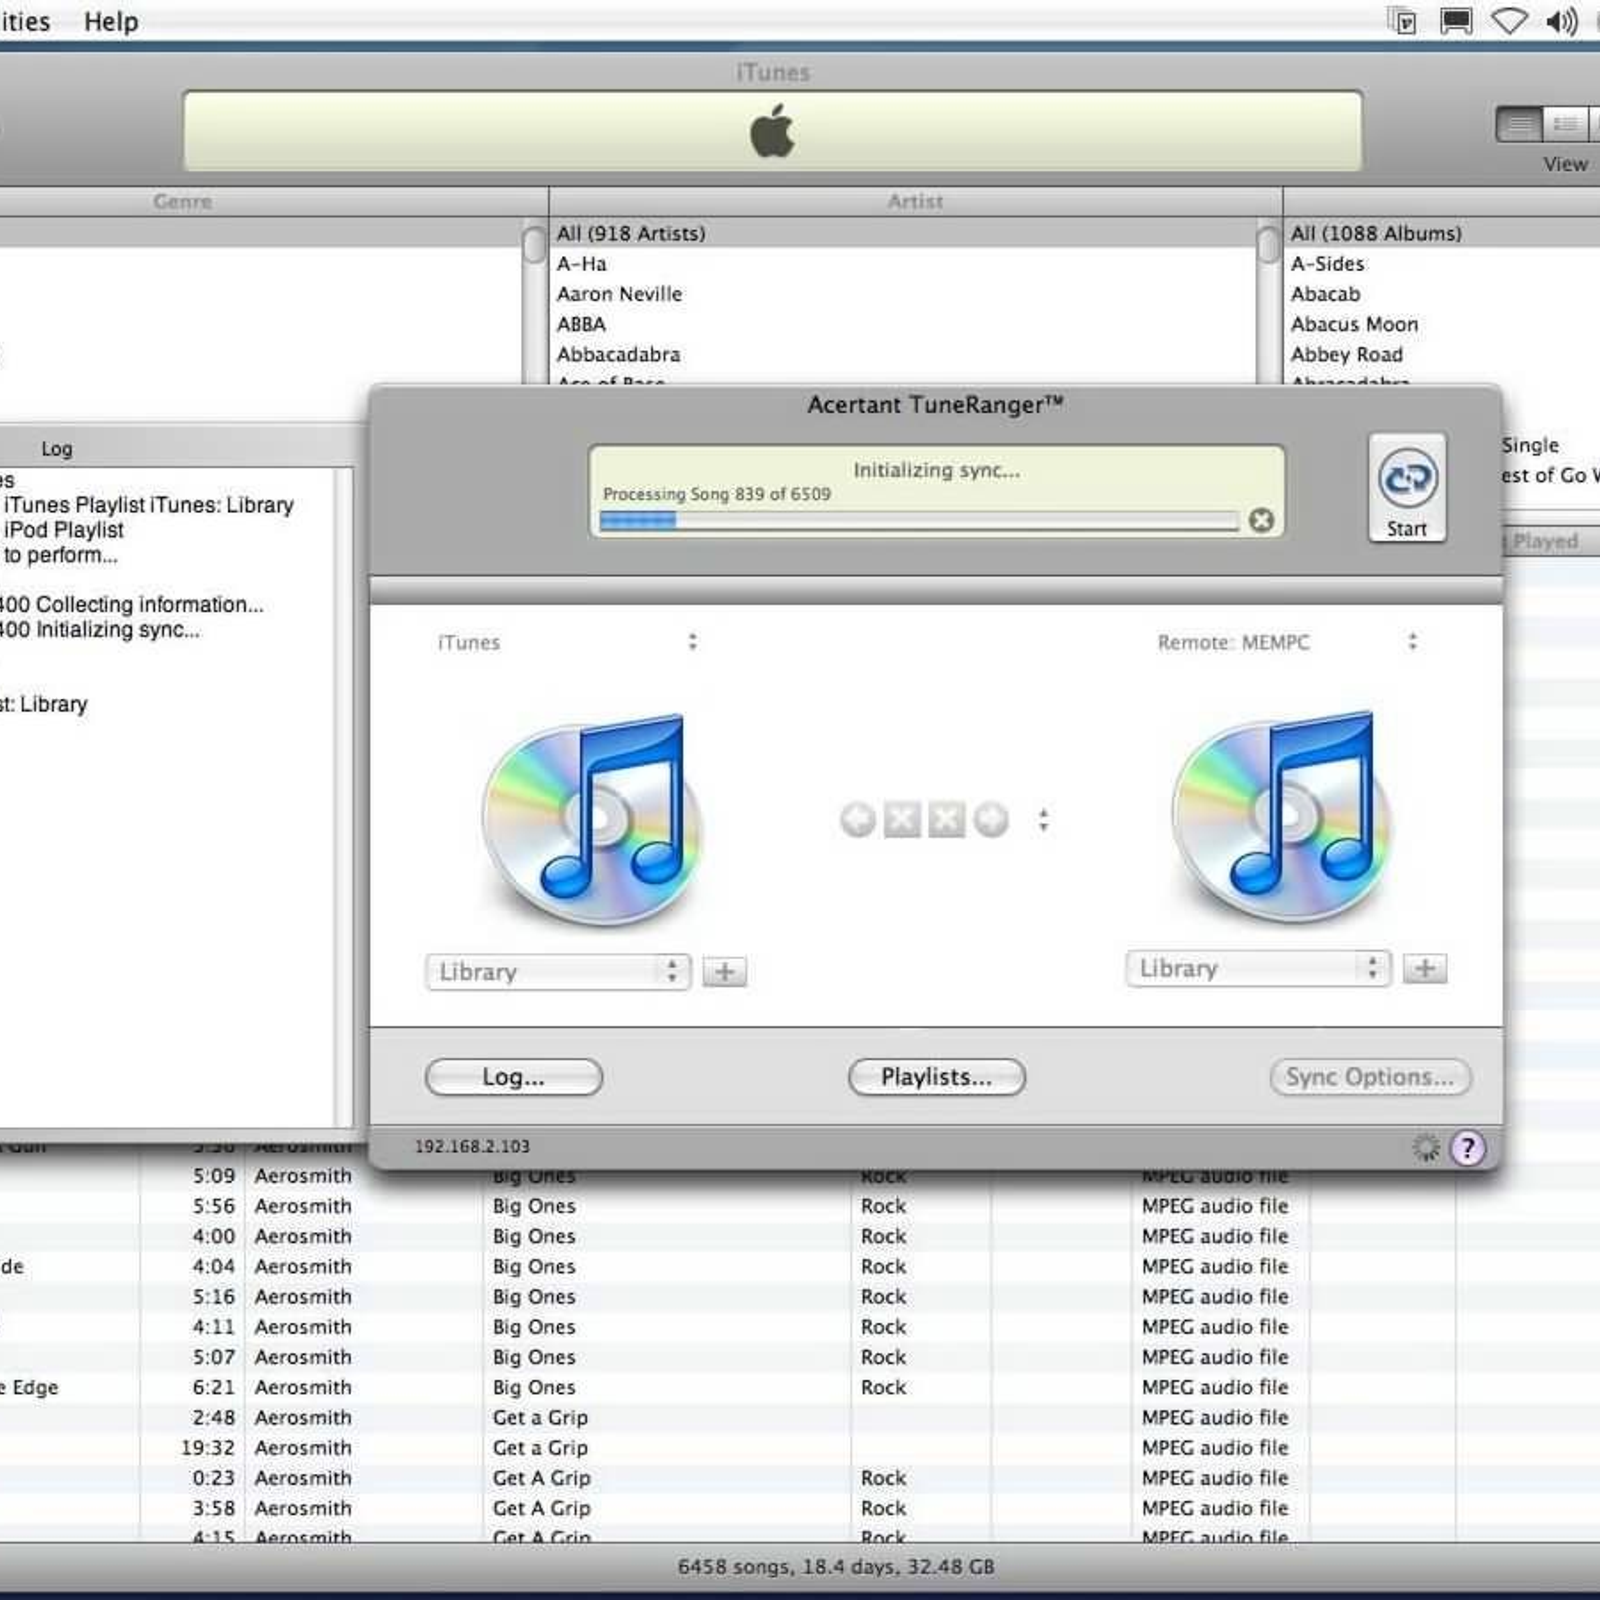Cancel the sync with the progress X icon
The image size is (1600, 1600).
(x=1261, y=520)
